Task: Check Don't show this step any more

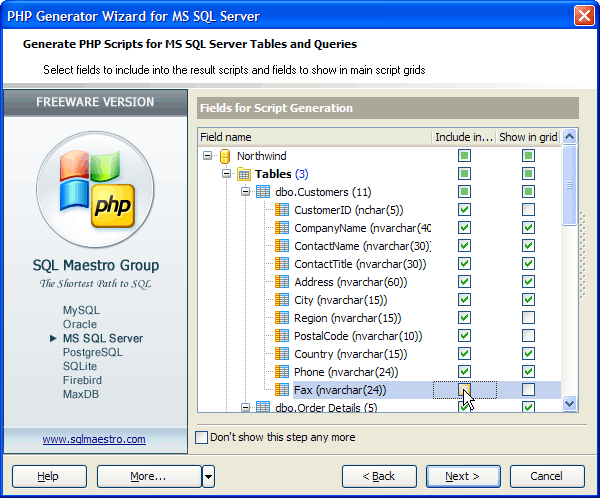Action: (201, 437)
